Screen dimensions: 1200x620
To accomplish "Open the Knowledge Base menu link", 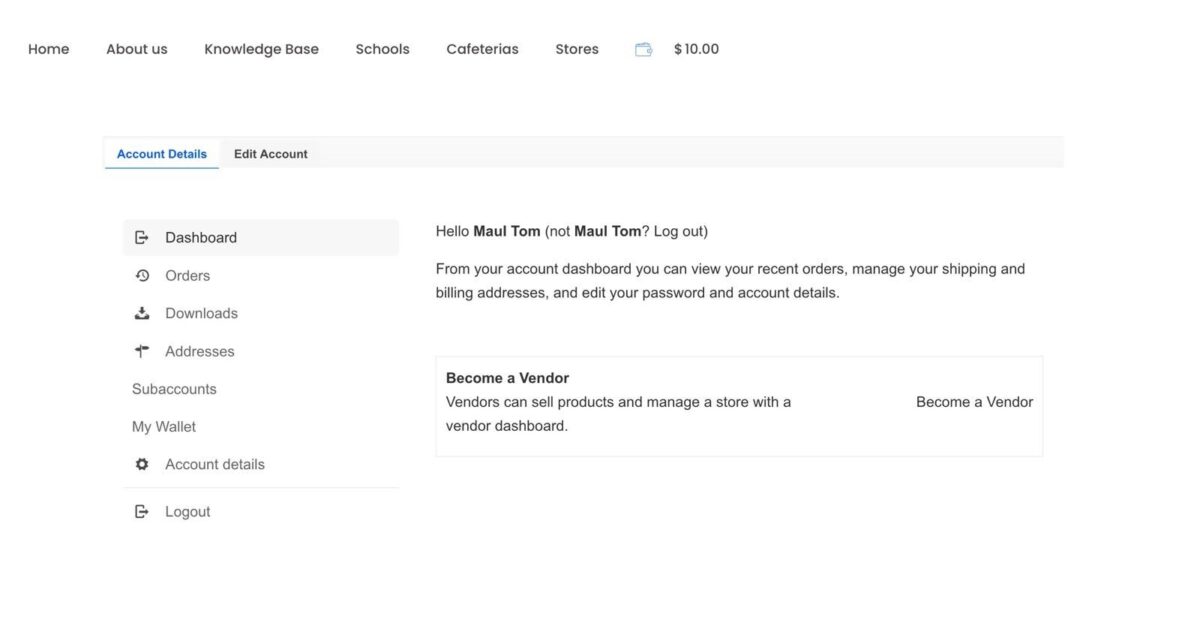I will 261,49.
